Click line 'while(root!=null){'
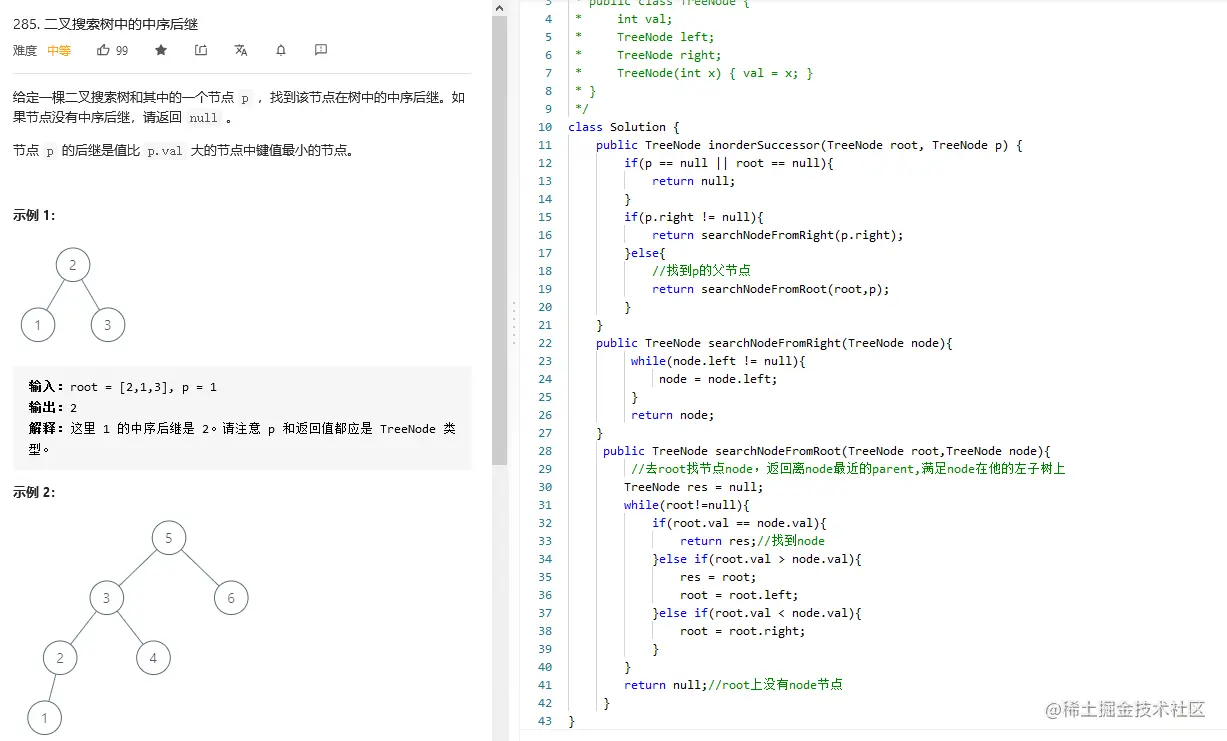 coord(686,505)
